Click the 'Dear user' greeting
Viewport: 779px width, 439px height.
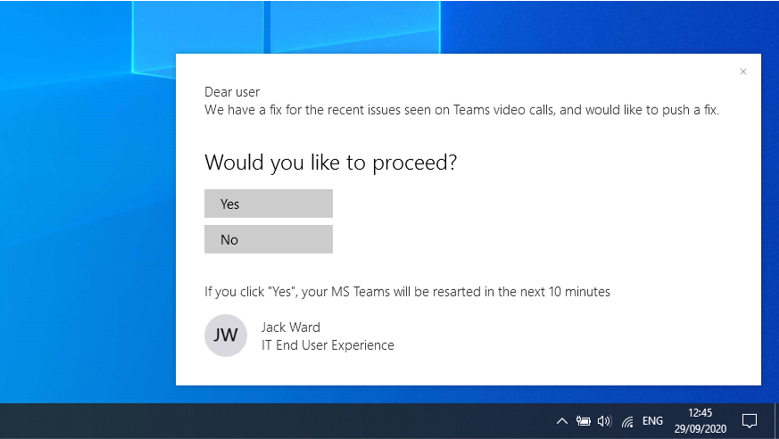(x=232, y=92)
